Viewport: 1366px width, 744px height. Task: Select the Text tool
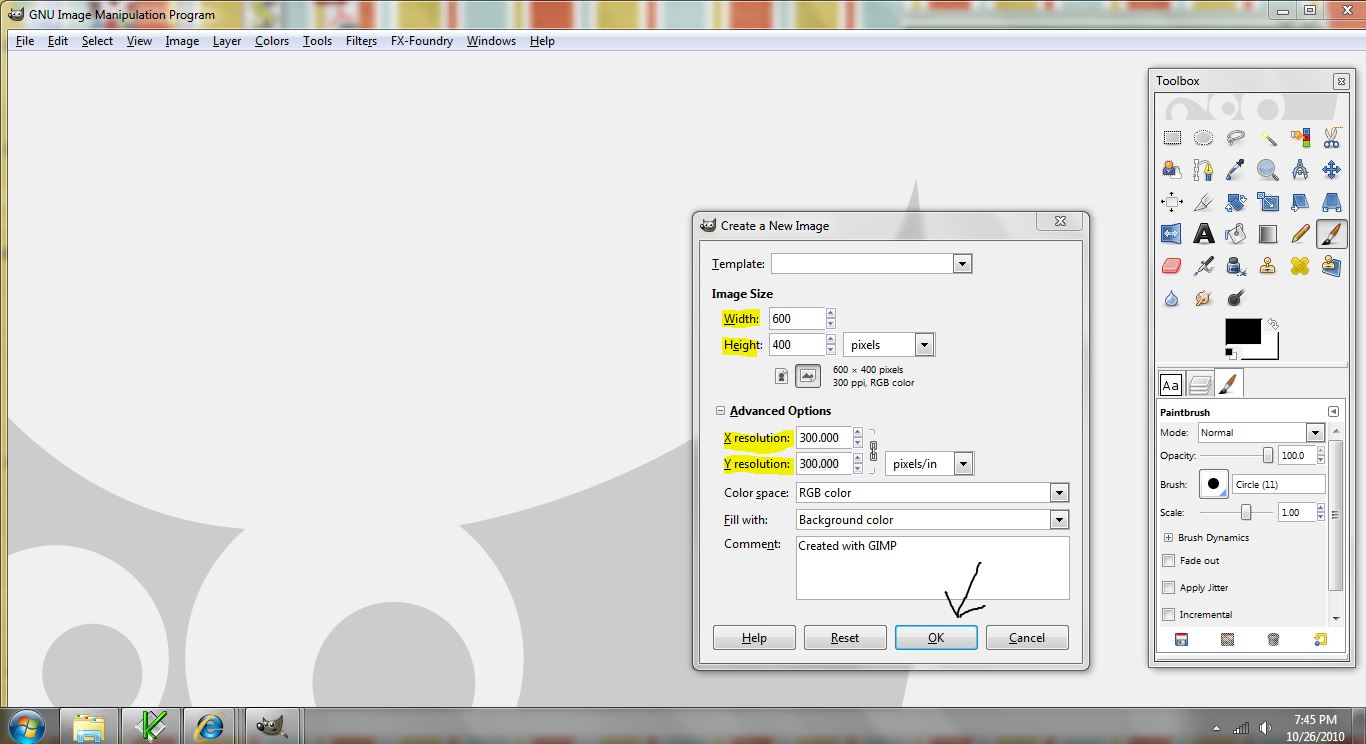coord(1204,234)
